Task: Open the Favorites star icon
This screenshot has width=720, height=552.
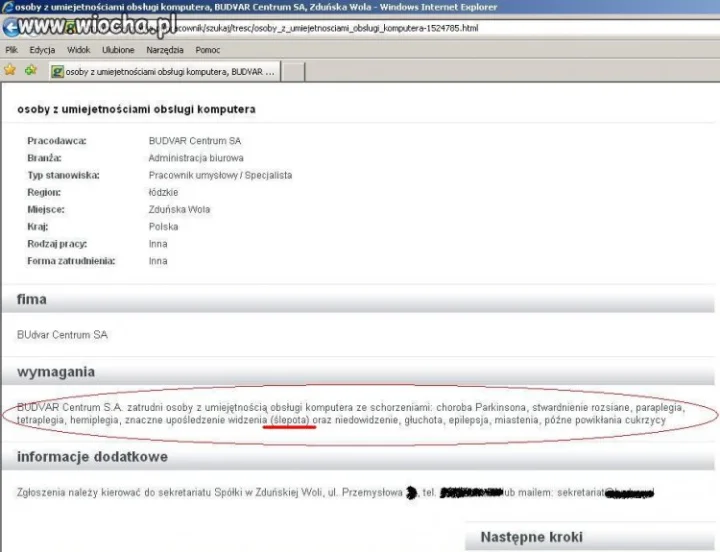Action: click(x=10, y=70)
